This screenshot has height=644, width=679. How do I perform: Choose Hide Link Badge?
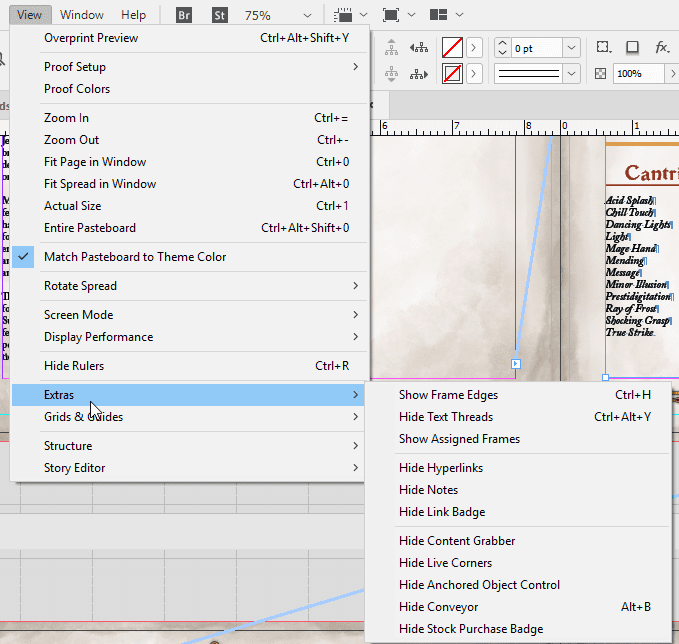(x=518, y=512)
